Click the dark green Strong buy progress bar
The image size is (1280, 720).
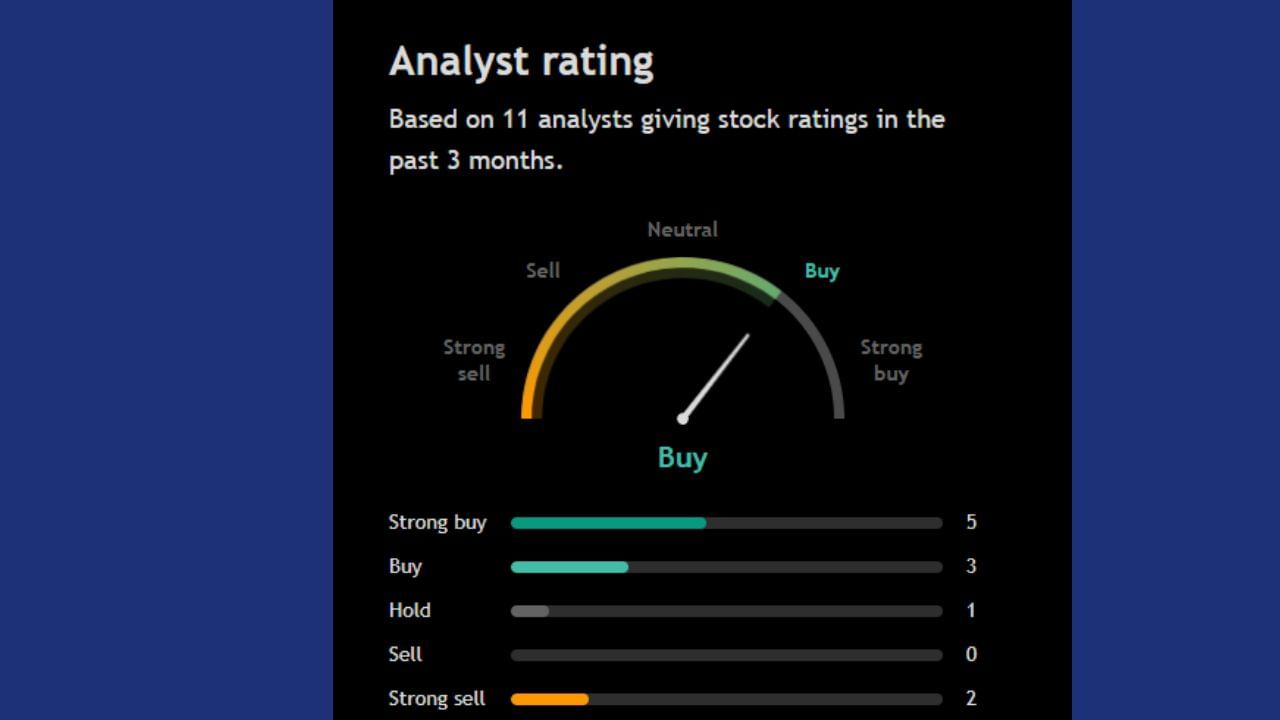click(608, 523)
